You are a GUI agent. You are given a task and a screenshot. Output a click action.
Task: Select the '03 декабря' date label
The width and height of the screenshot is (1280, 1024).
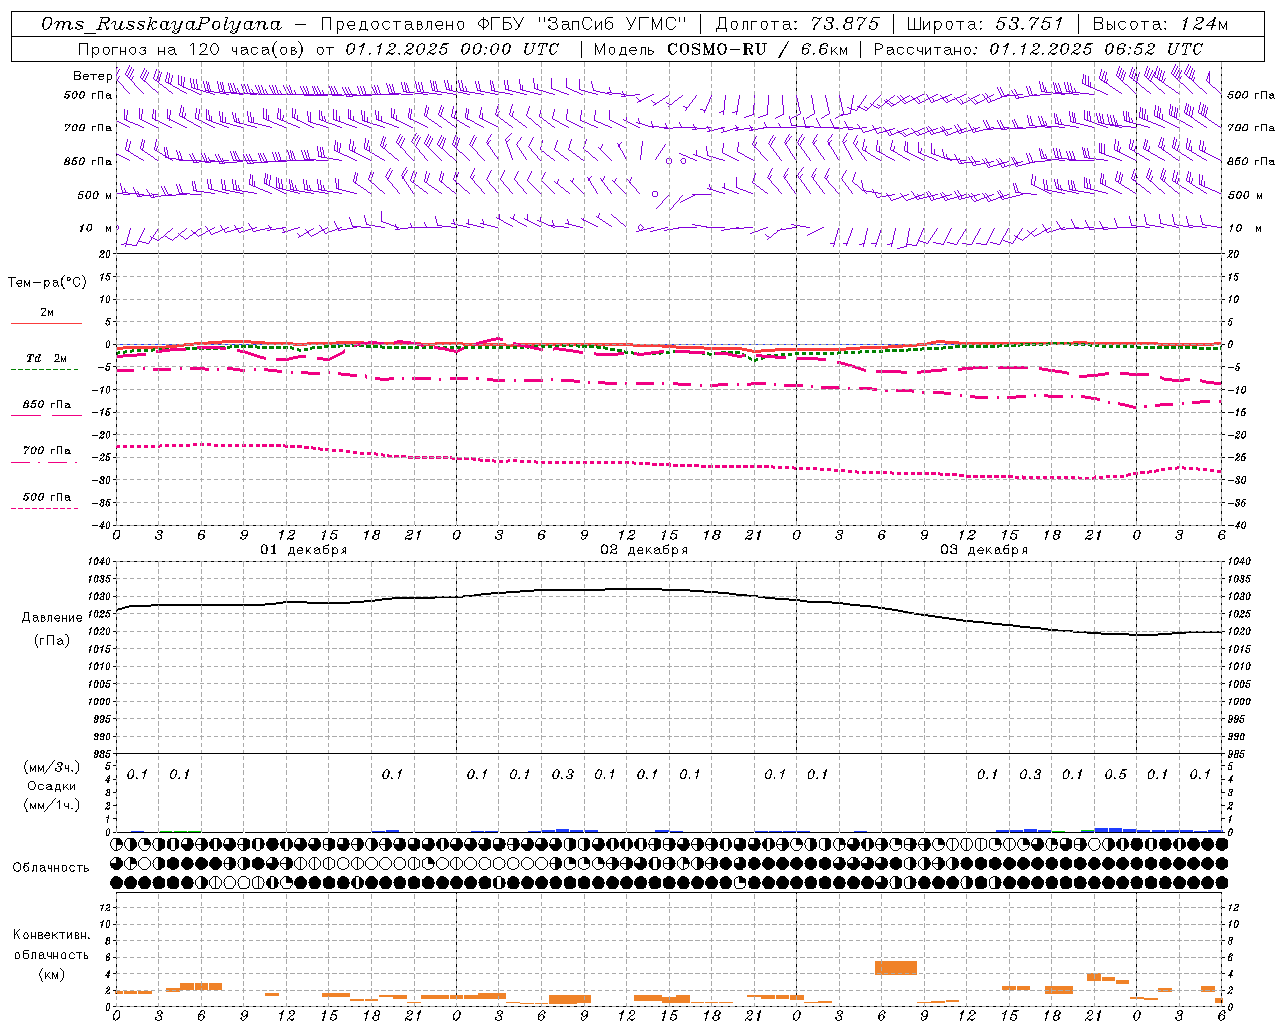(984, 550)
